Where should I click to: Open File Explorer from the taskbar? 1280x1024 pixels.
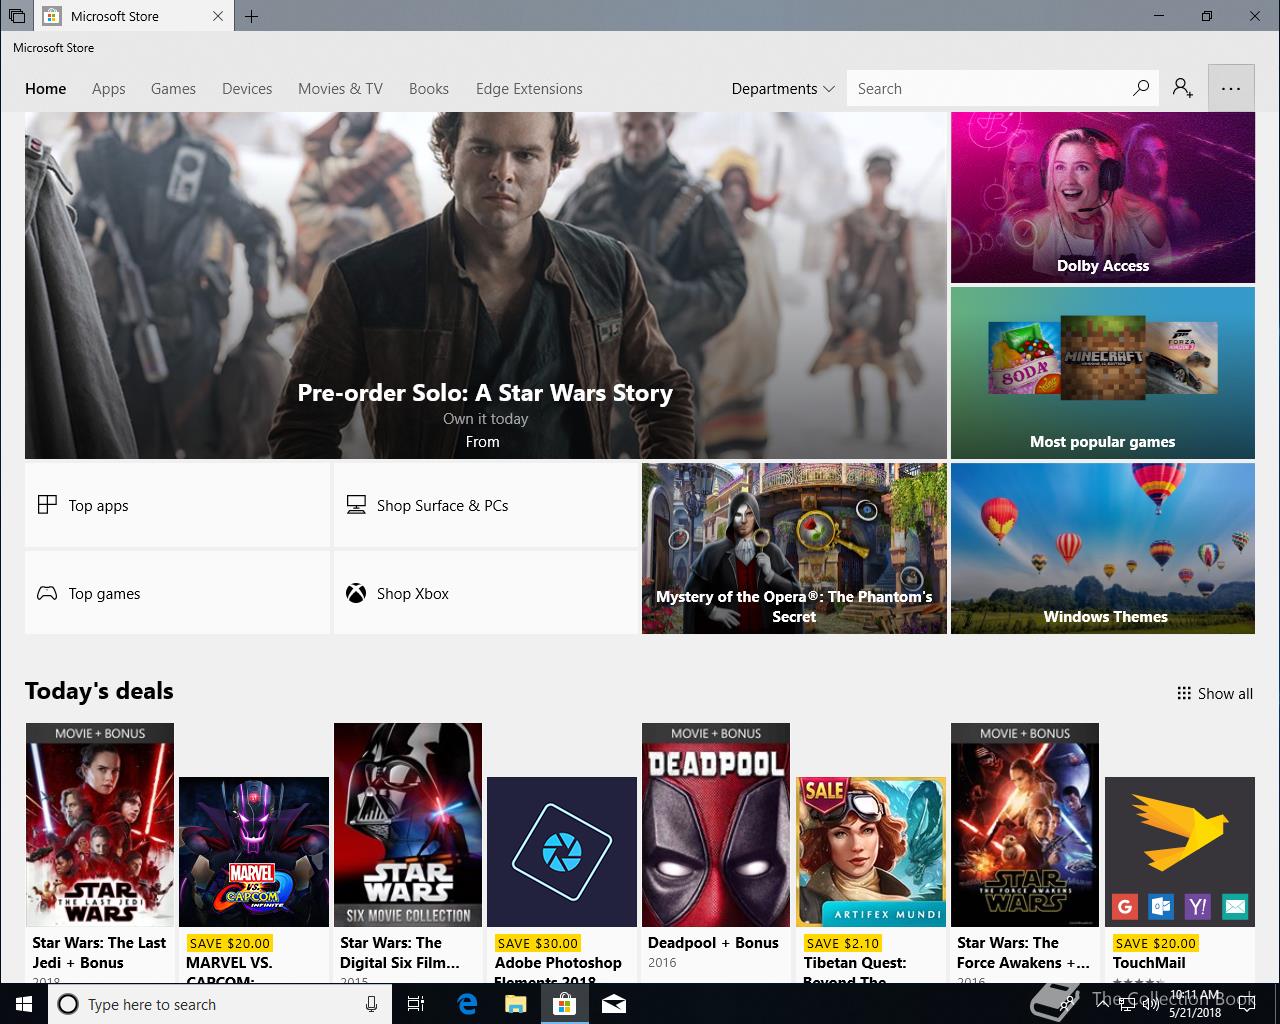(x=515, y=1004)
